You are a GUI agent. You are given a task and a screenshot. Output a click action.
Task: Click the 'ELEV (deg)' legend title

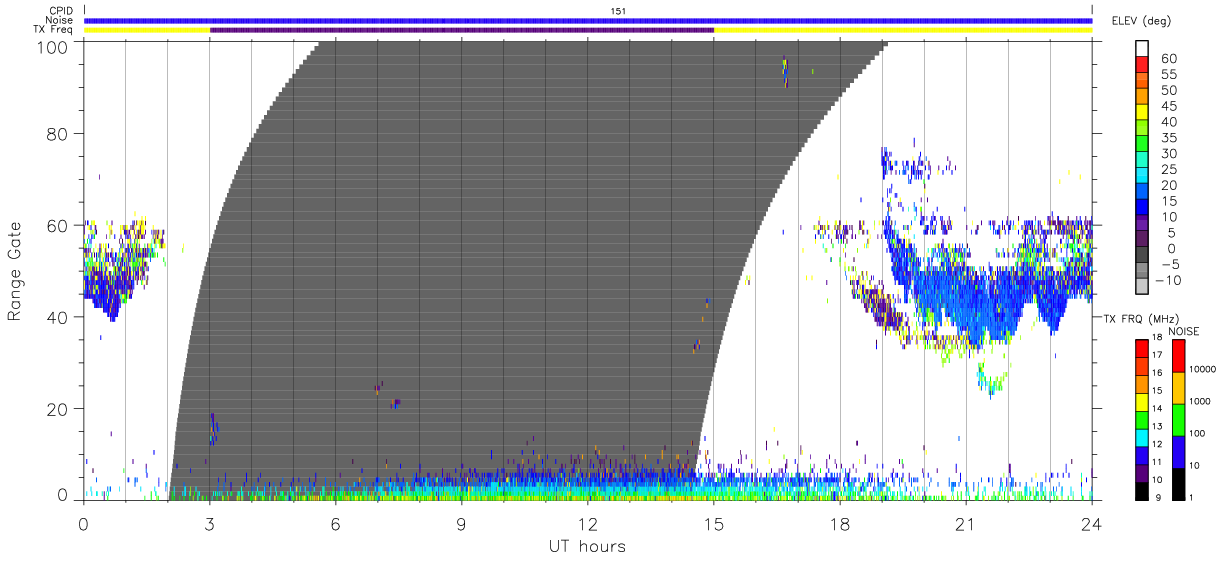point(1141,21)
